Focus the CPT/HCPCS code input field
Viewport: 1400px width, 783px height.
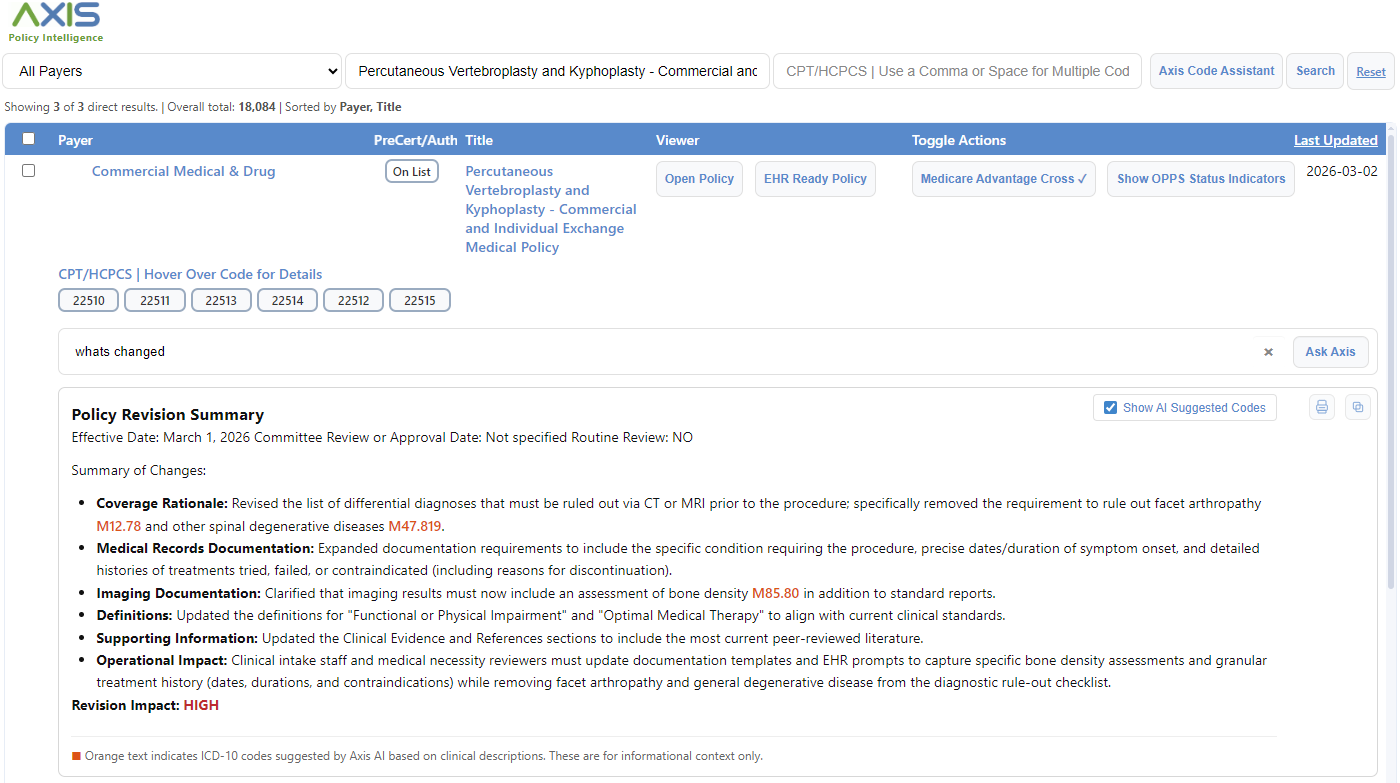957,71
